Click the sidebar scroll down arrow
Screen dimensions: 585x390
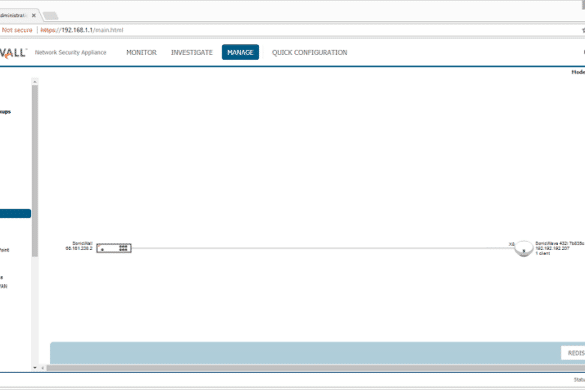click(35, 368)
